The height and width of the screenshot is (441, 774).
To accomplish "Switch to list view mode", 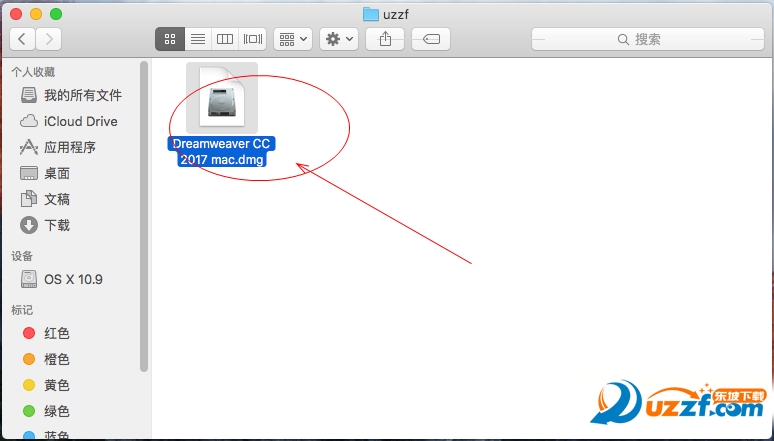I will coord(197,39).
